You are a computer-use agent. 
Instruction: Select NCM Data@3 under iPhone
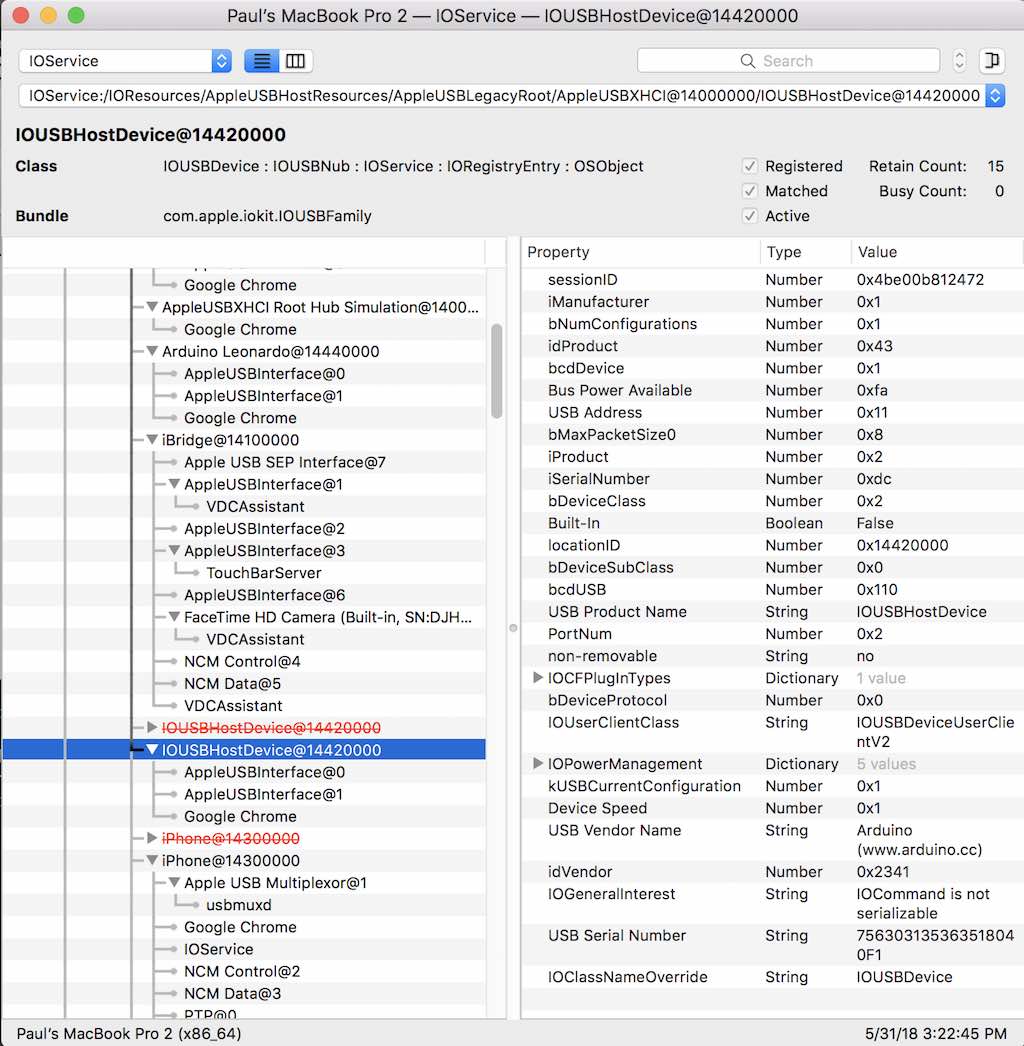(232, 993)
